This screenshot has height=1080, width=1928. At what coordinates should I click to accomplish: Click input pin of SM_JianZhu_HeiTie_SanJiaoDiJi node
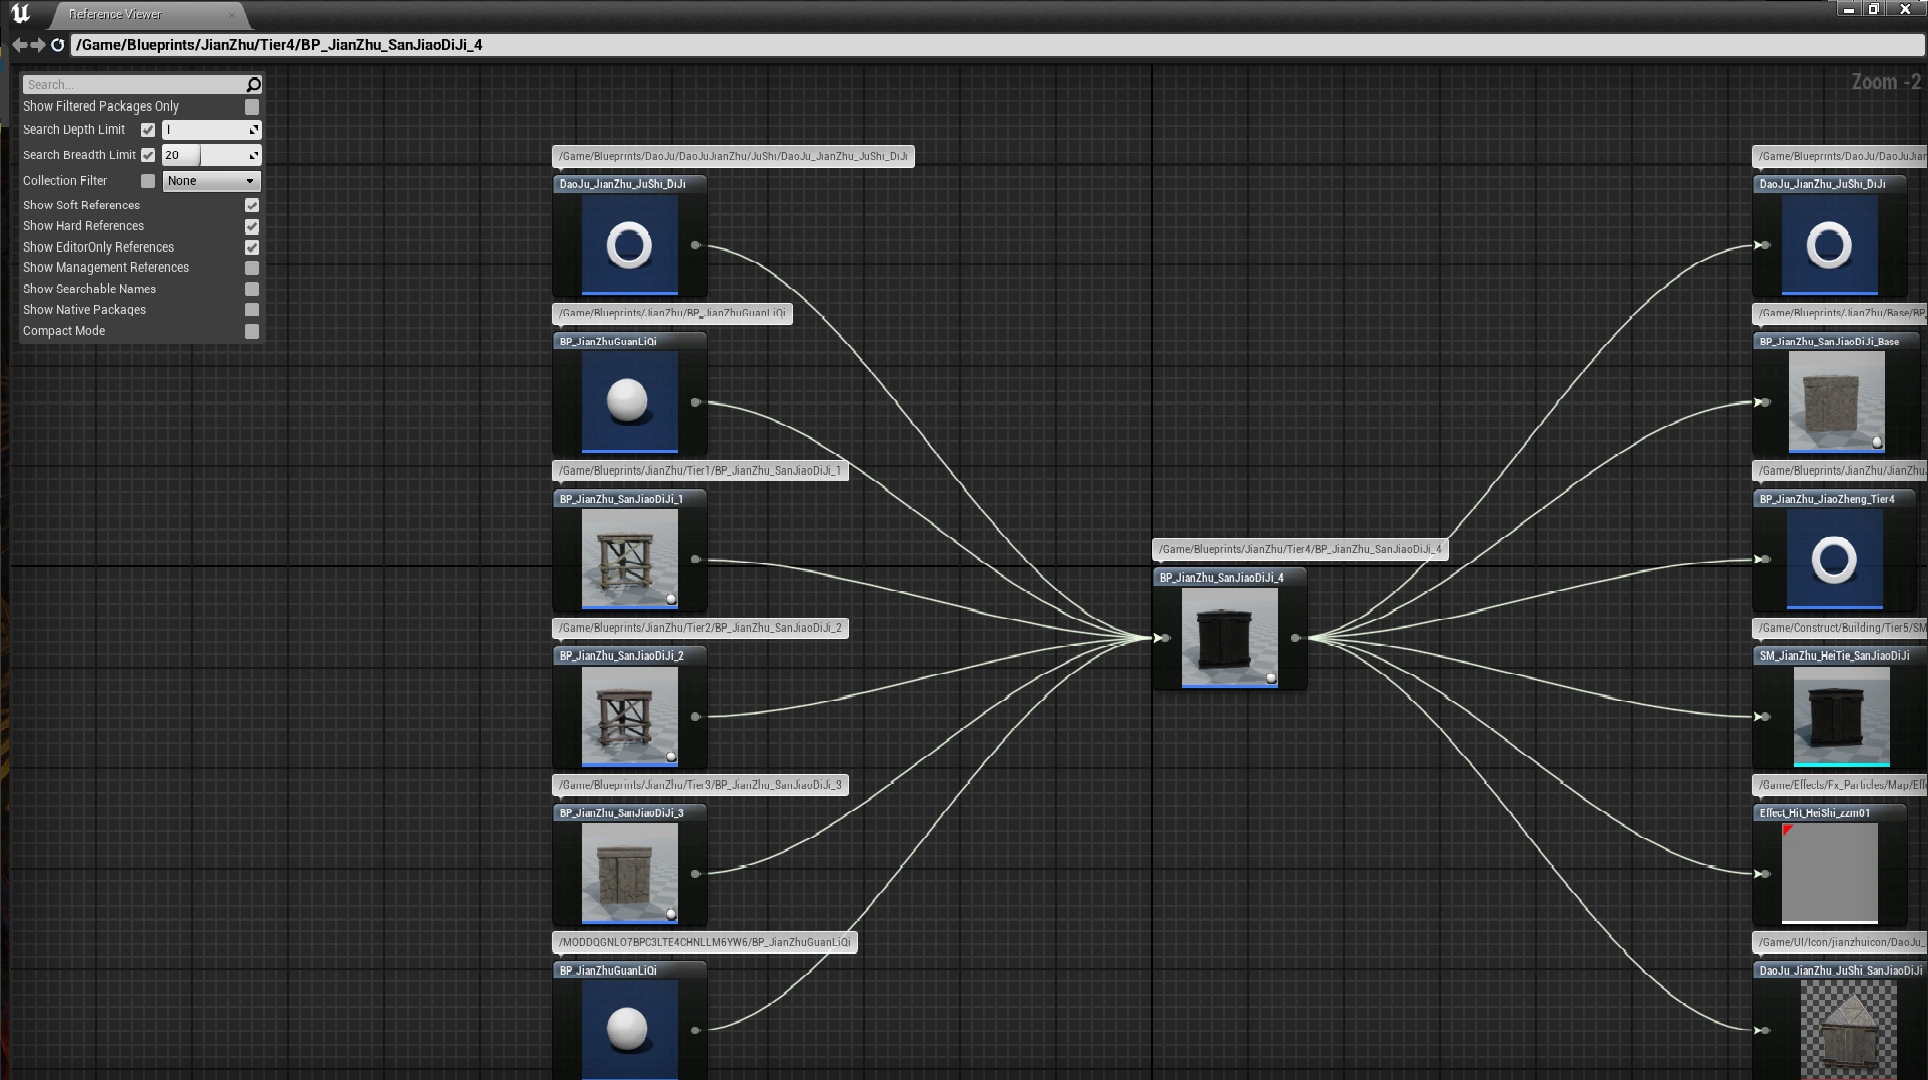click(x=1766, y=717)
